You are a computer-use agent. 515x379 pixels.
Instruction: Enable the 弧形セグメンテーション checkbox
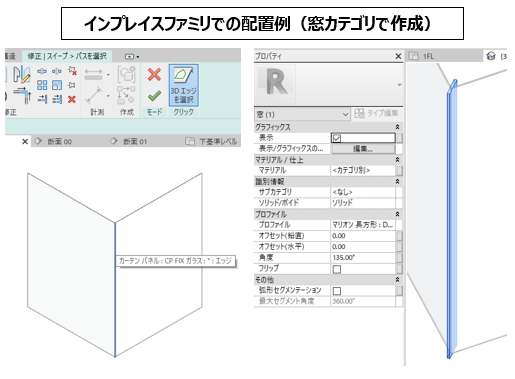337,291
